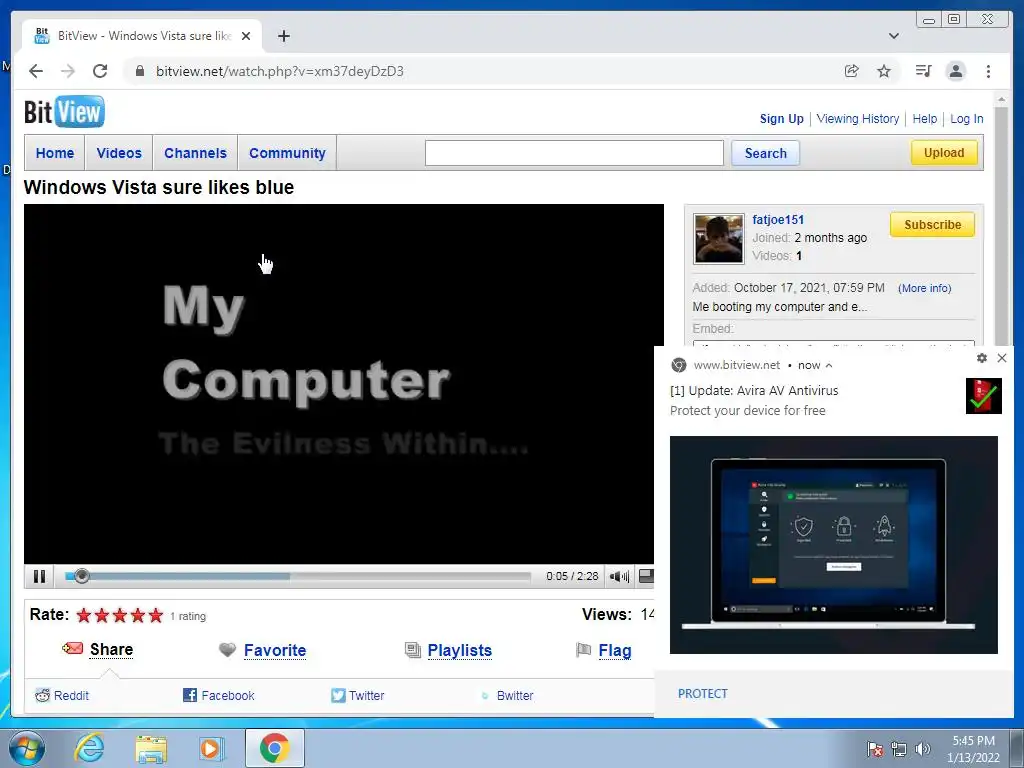Screen dimensions: 1024x768
Task: Open Chrome three-dot menu
Action: click(988, 71)
